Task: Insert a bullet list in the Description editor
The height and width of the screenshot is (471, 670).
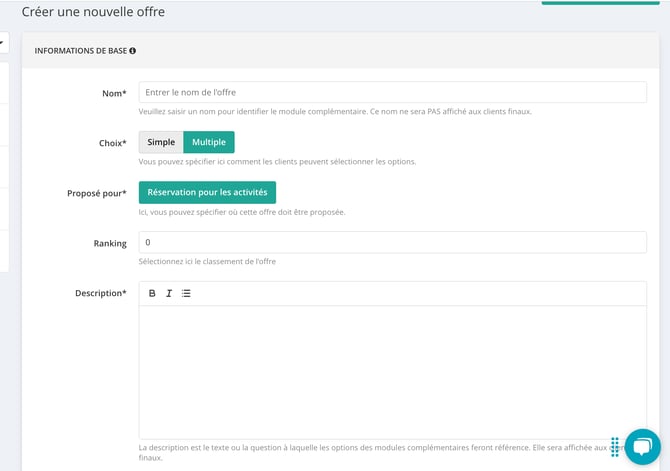Action: tap(186, 293)
